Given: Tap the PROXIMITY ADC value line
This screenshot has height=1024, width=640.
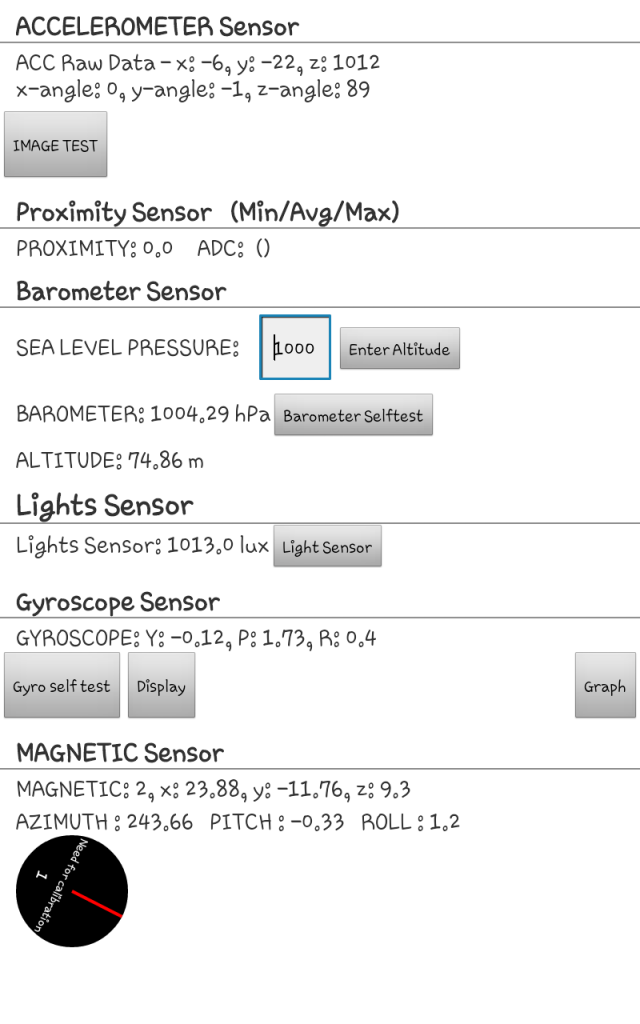Looking at the screenshot, I should 143,248.
